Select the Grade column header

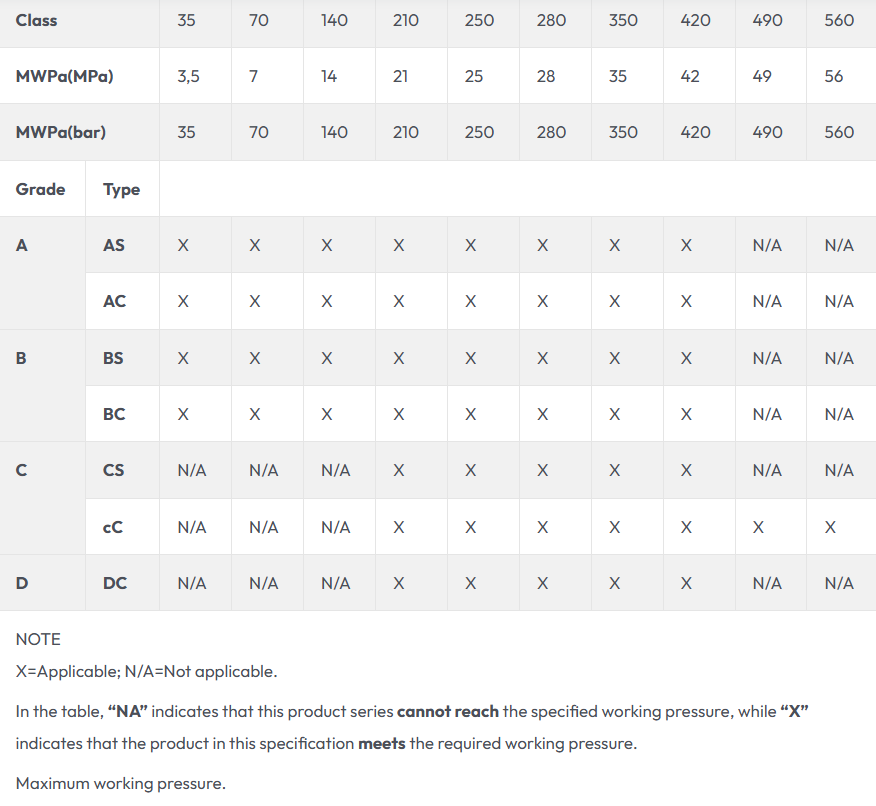click(x=41, y=189)
